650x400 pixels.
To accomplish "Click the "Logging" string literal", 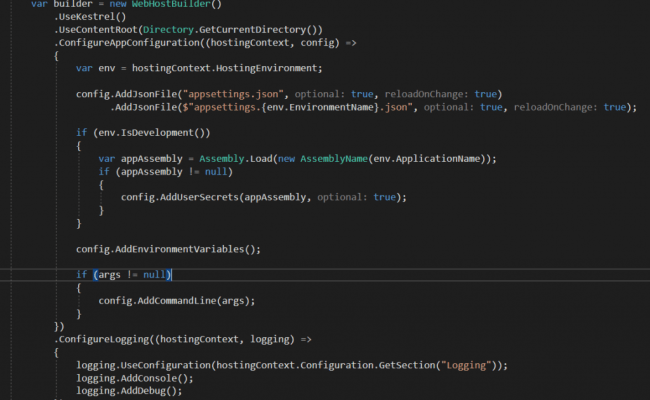I will (466, 365).
